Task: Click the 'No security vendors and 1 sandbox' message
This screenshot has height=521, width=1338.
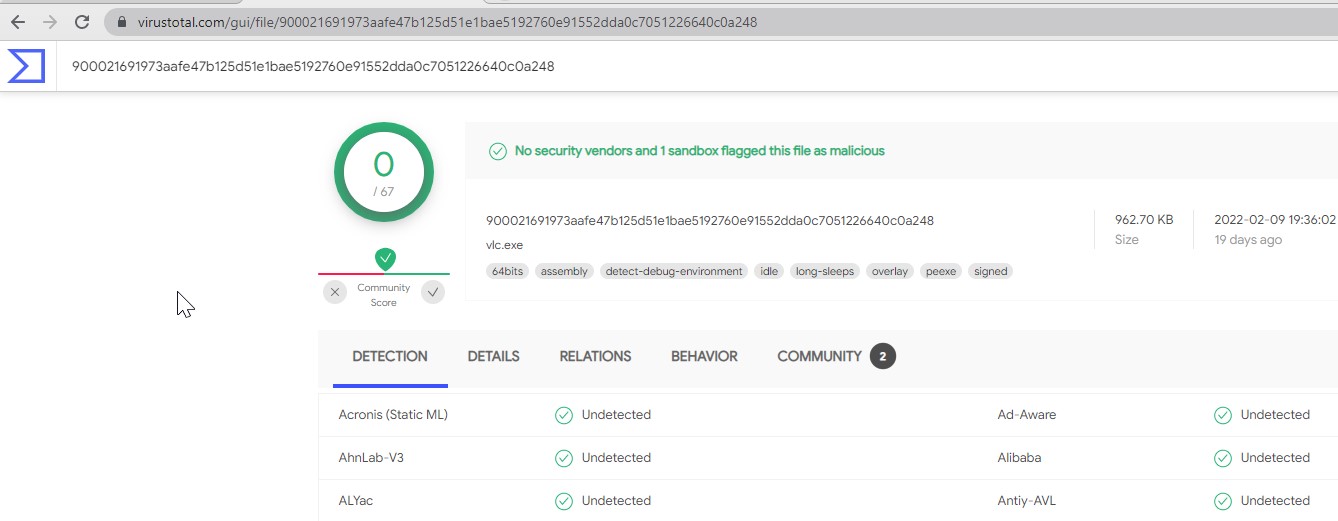Action: tap(700, 151)
